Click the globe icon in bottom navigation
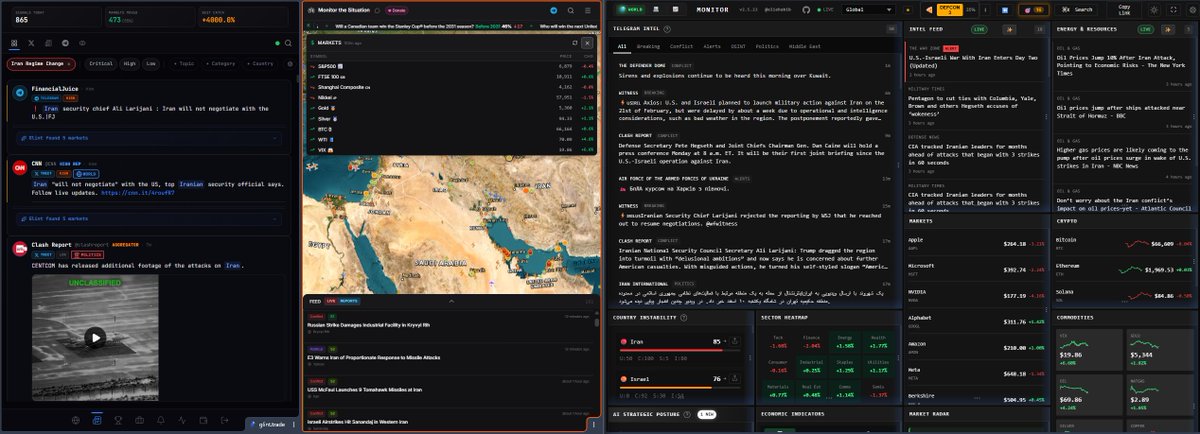 [75, 420]
